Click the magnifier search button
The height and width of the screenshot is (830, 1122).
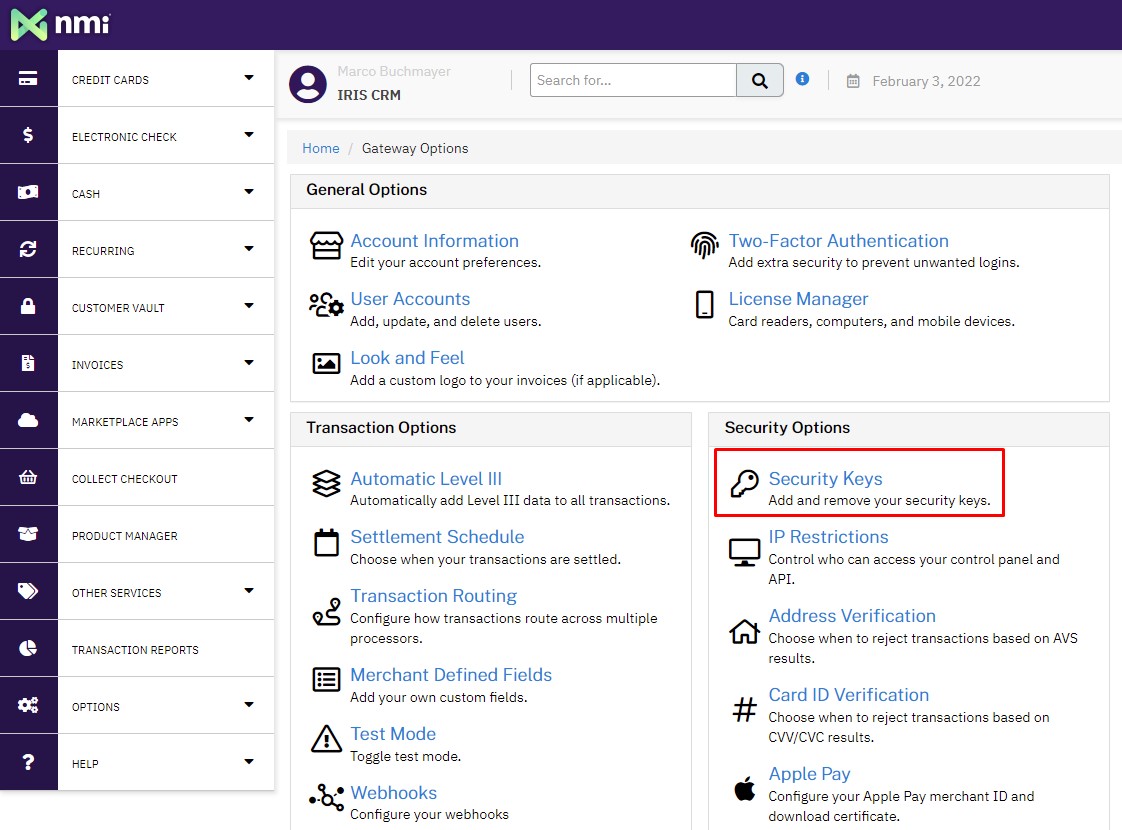tap(760, 80)
